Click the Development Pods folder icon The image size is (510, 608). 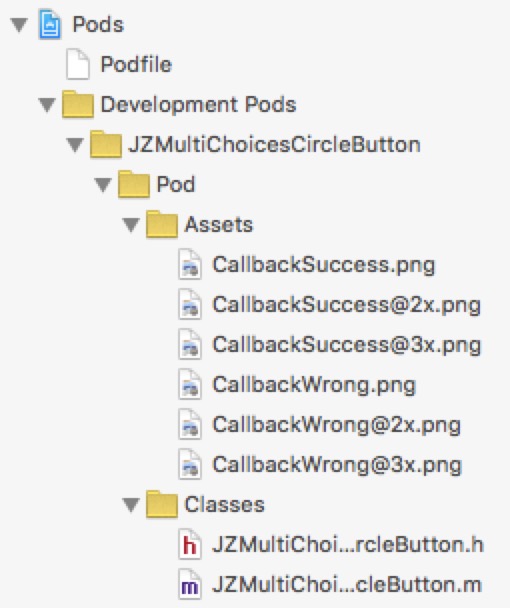click(x=78, y=104)
